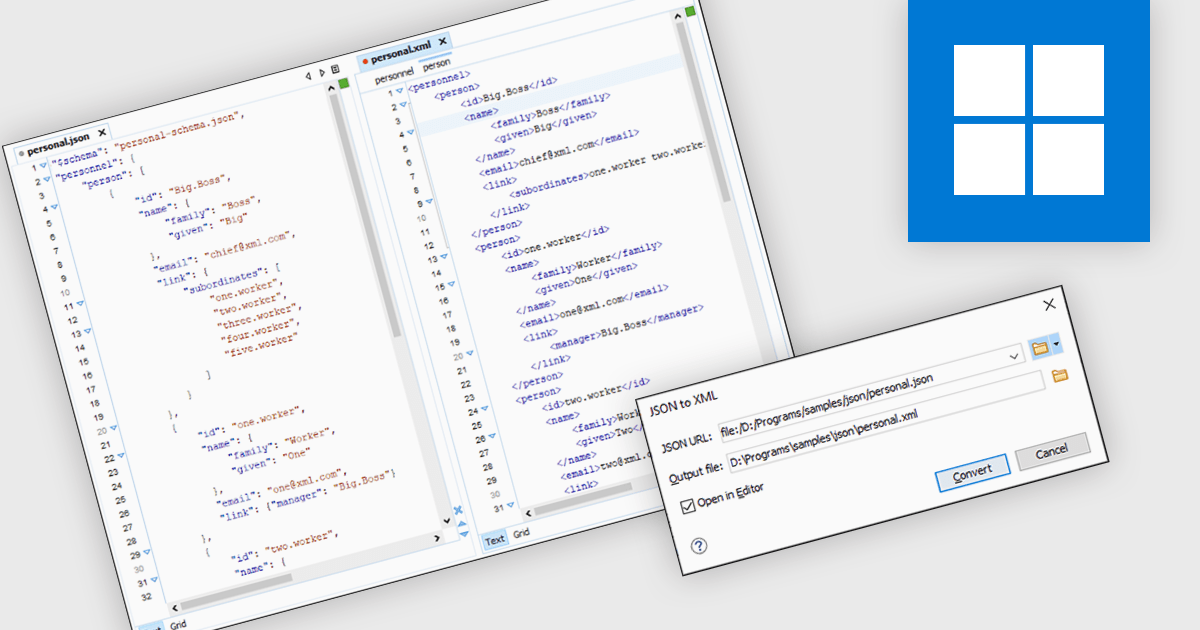Click the Windows logo tile
This screenshot has width=1200, height=630.
1028,120
